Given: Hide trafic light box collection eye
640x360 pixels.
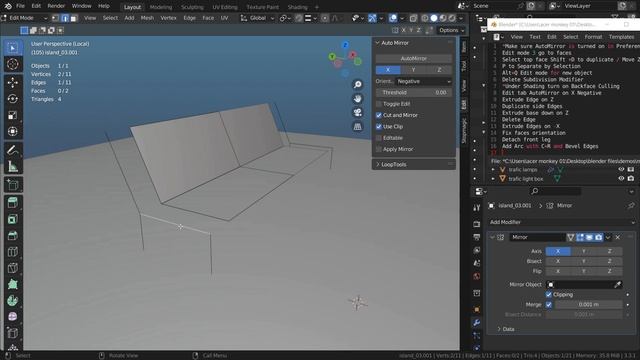Looking at the screenshot, I should click(x=621, y=178).
